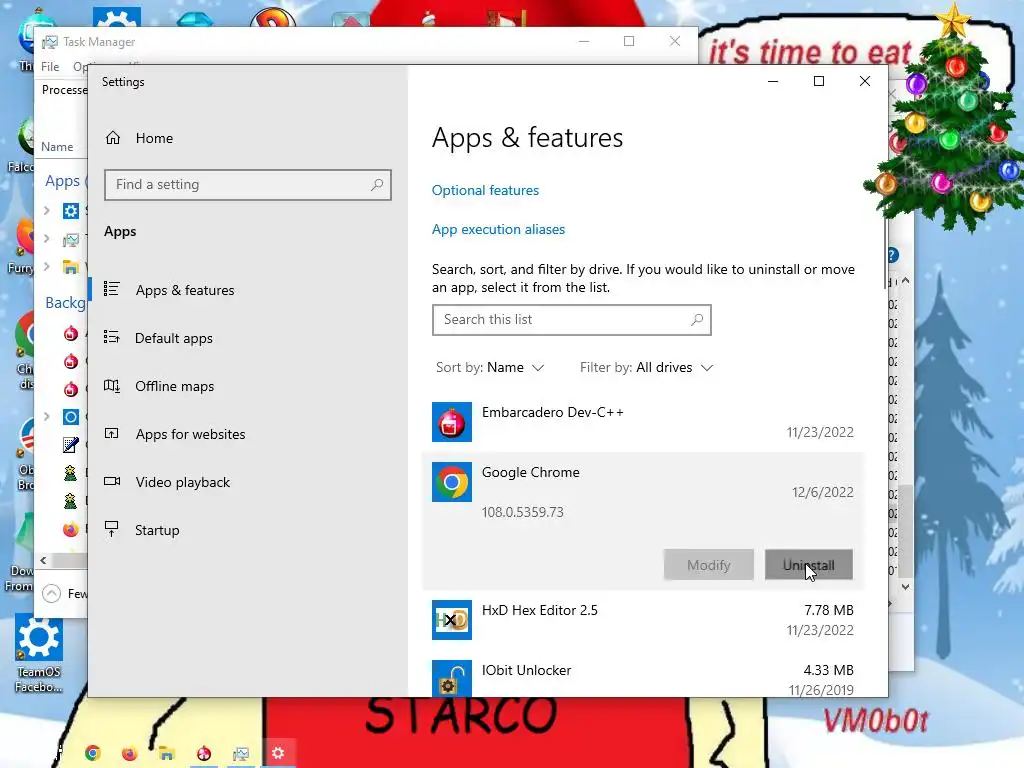Click the Default apps list icon
Screen dimensions: 1024x768
pyautogui.click(x=112, y=337)
